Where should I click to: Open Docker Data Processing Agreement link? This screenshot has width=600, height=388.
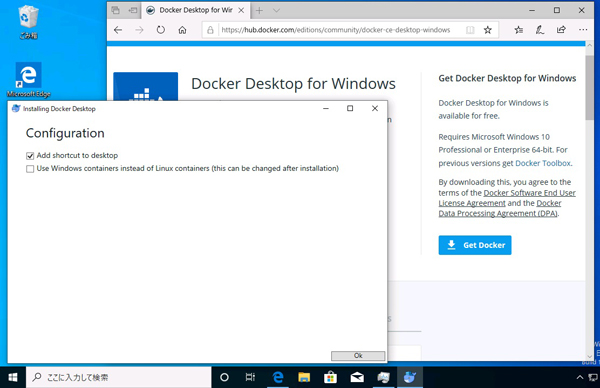coord(500,209)
